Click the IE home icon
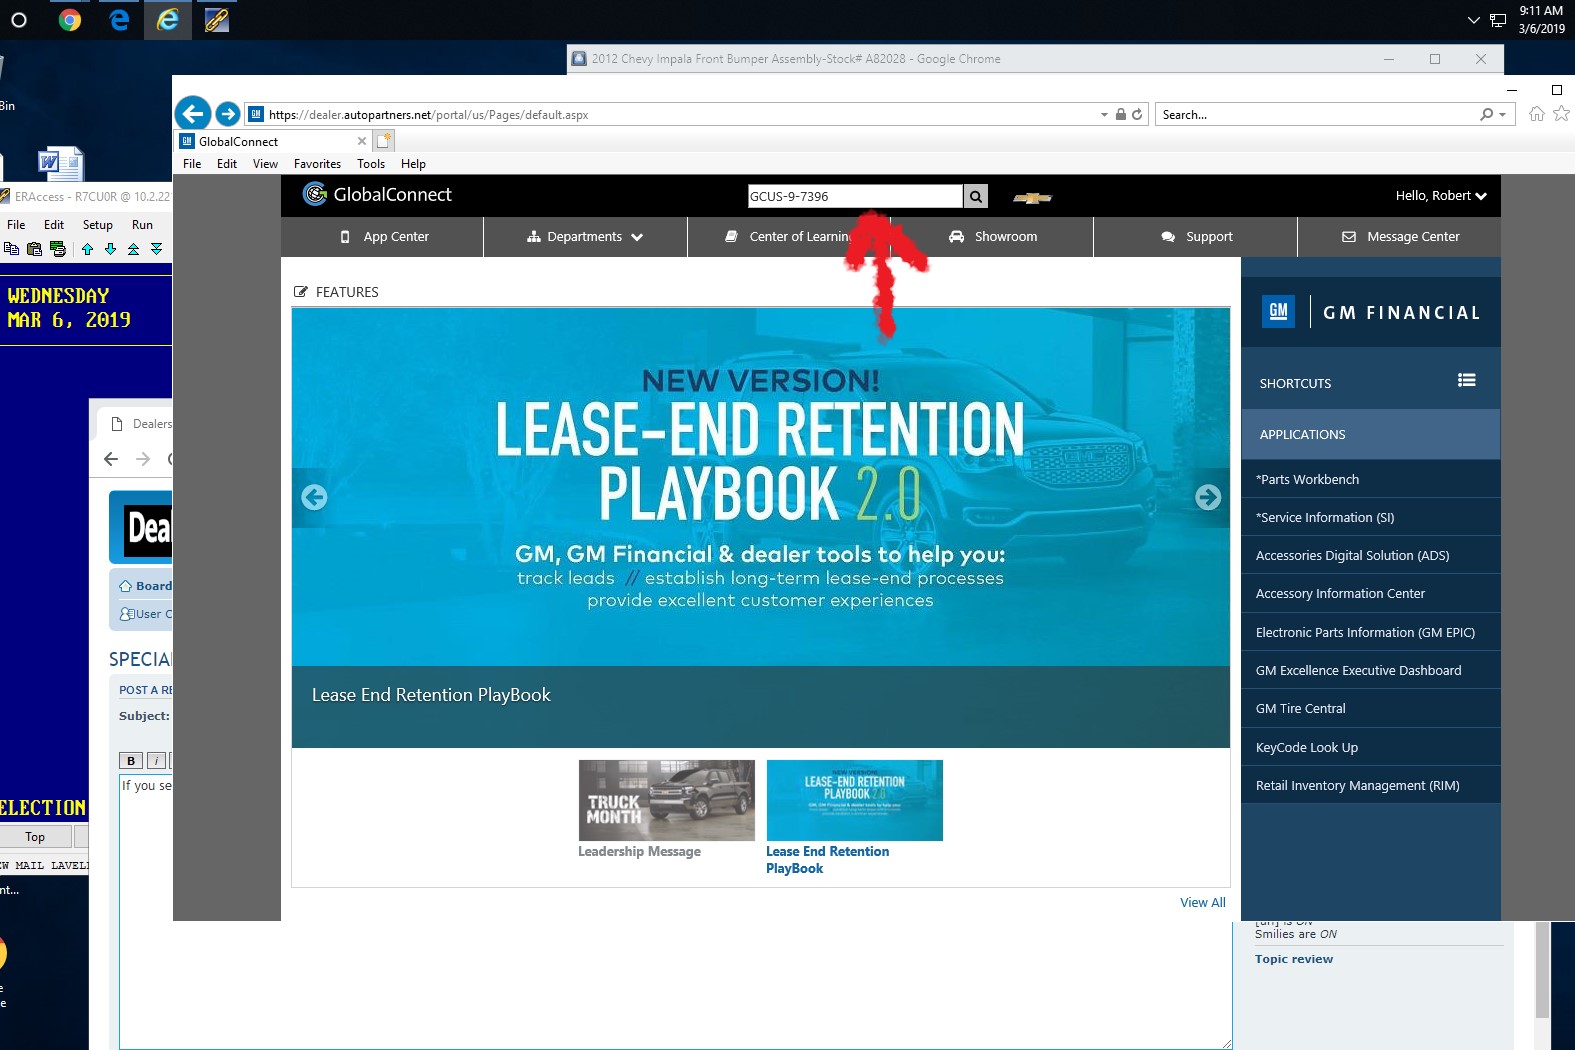 point(1537,114)
